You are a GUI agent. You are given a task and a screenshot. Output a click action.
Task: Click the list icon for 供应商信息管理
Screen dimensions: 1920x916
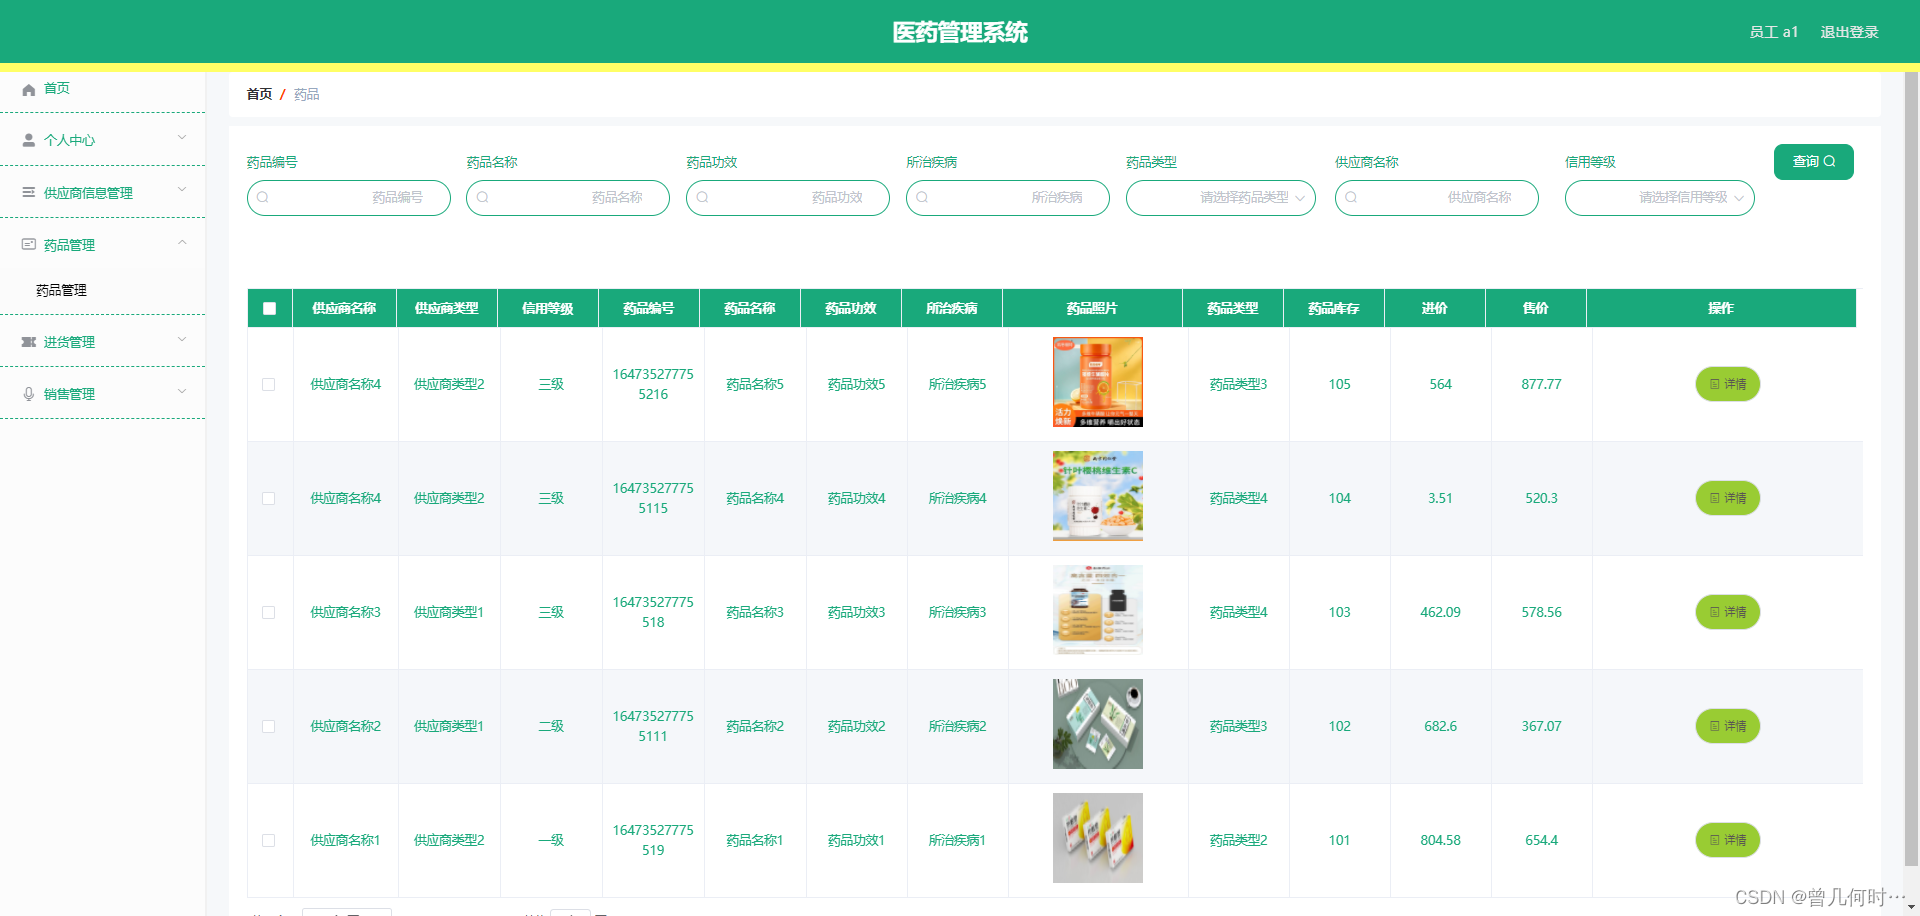point(28,193)
